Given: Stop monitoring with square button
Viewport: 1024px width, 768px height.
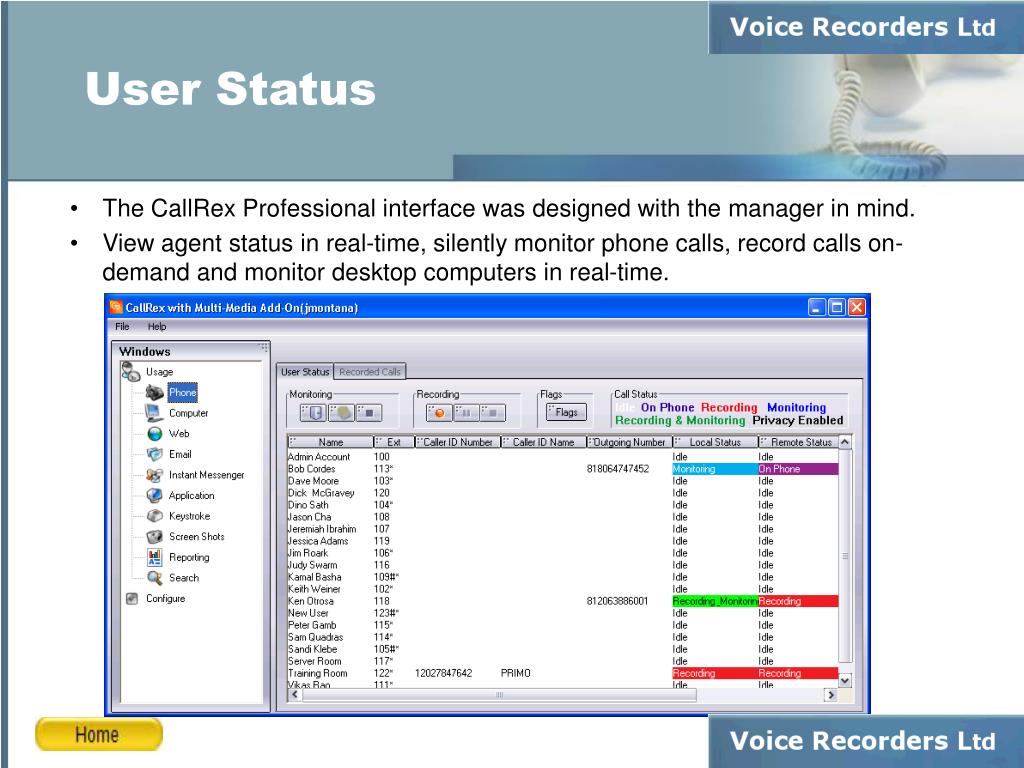Looking at the screenshot, I should (x=368, y=413).
